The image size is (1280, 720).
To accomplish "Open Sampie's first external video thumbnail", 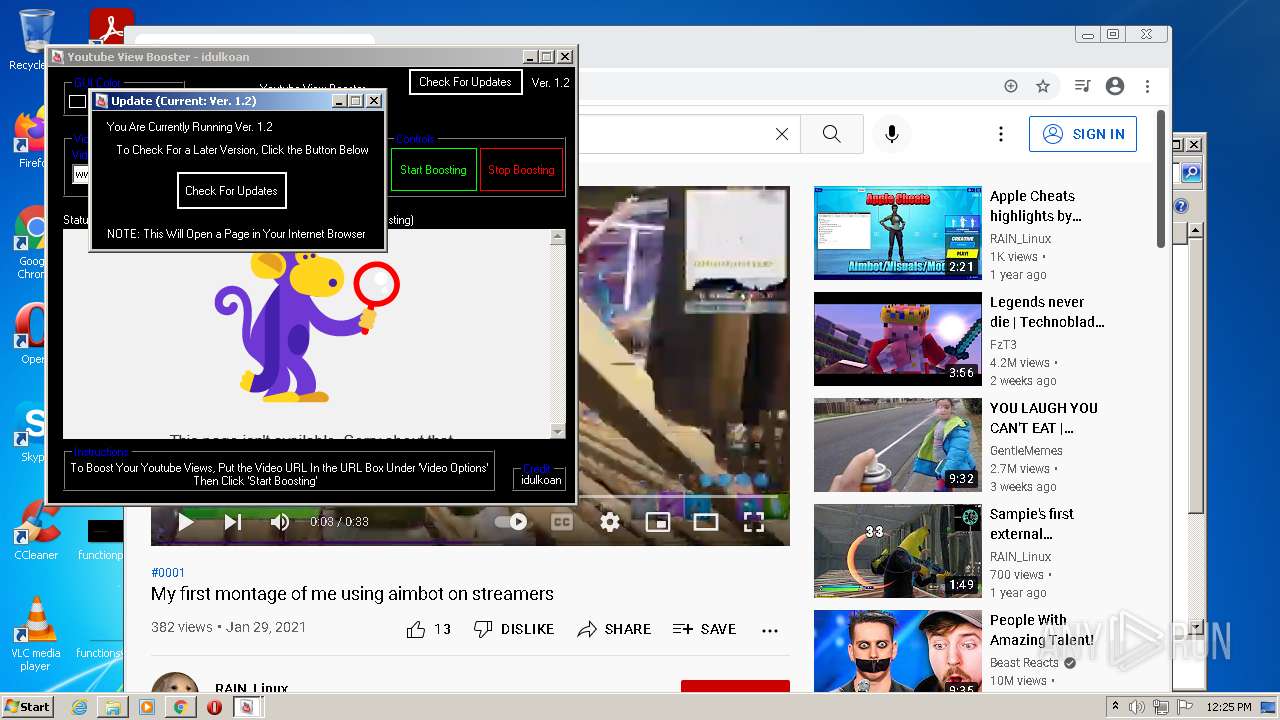I will tap(897, 551).
